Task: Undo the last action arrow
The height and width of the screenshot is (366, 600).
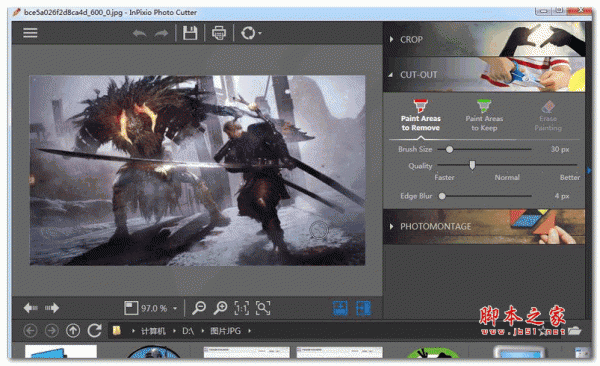Action: coord(139,34)
